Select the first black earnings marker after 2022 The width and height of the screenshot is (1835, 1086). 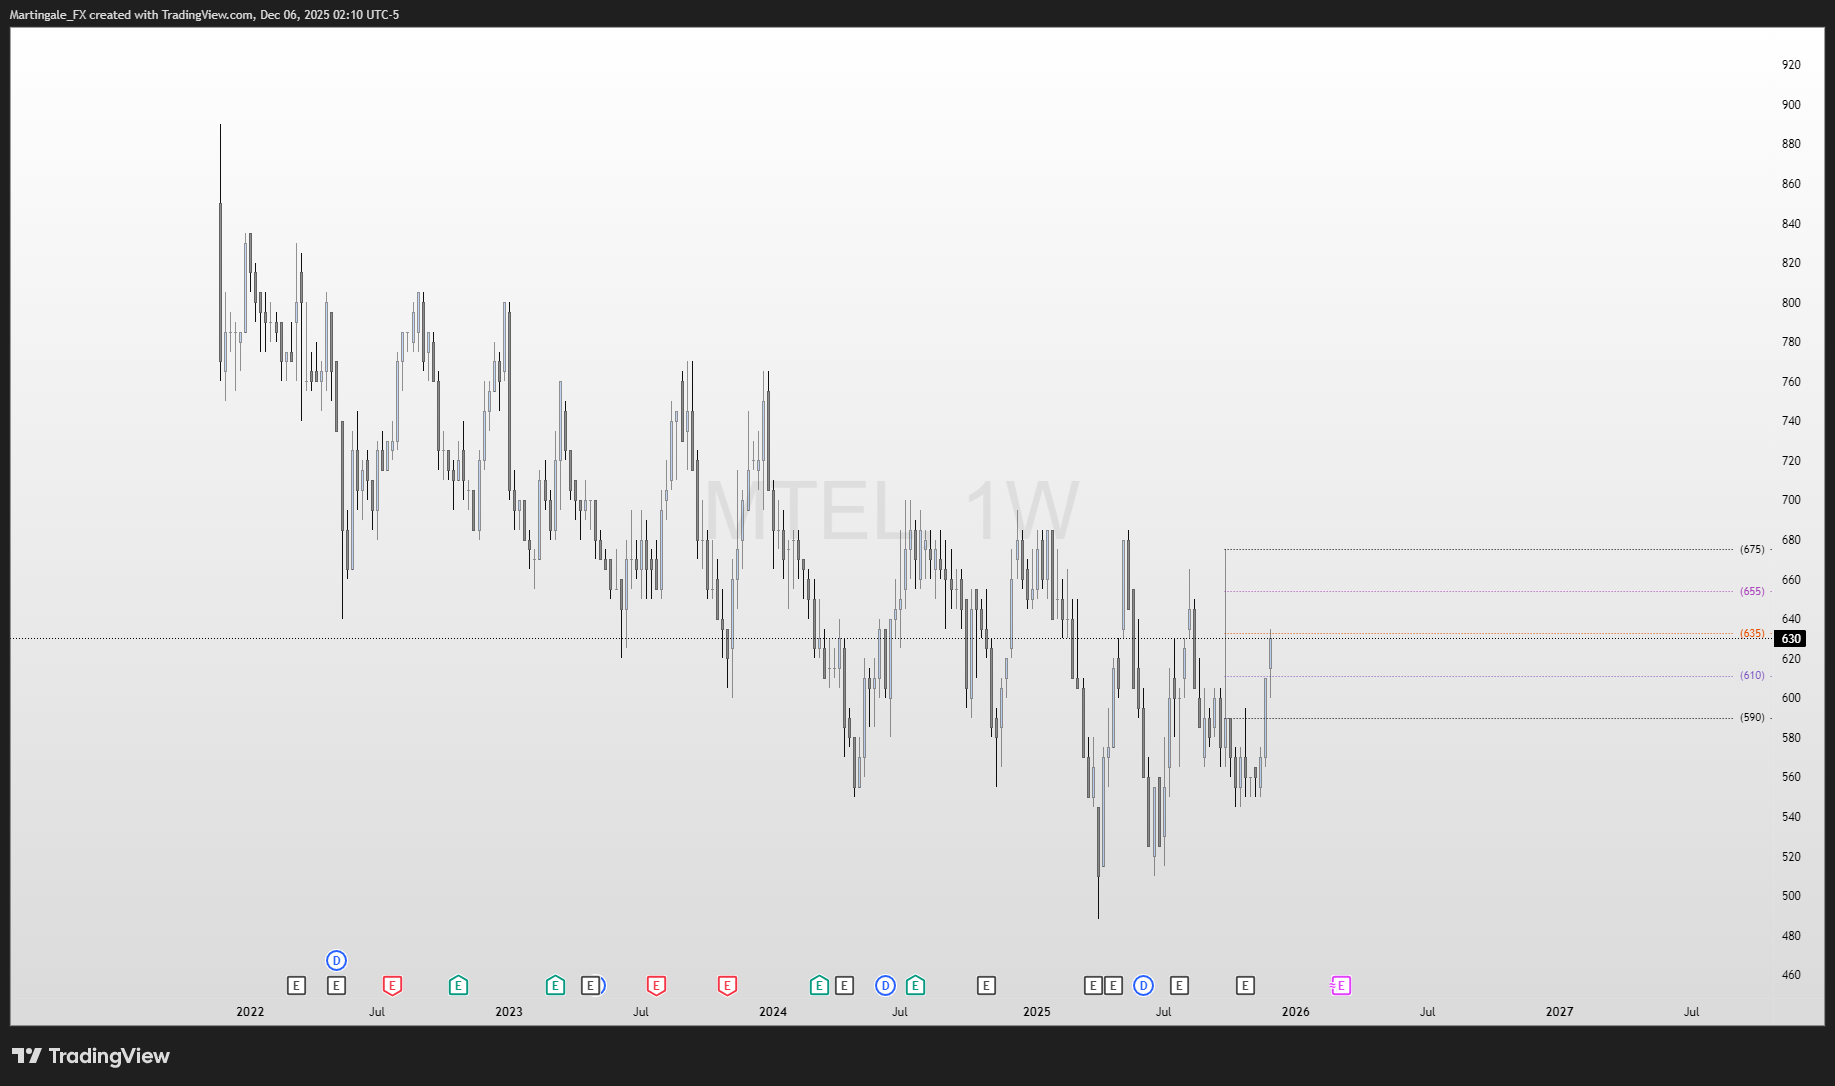pyautogui.click(x=296, y=986)
